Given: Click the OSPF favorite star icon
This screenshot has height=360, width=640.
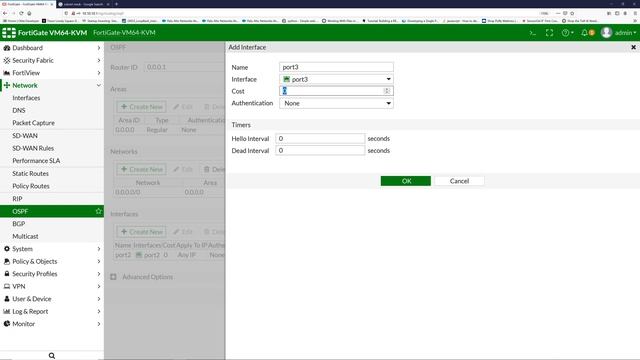Looking at the screenshot, I should [98, 211].
